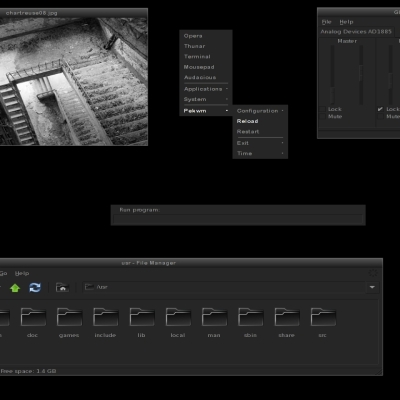Screen dimensions: 400x400
Task: Reload the usr folder view
Action: (x=35, y=287)
